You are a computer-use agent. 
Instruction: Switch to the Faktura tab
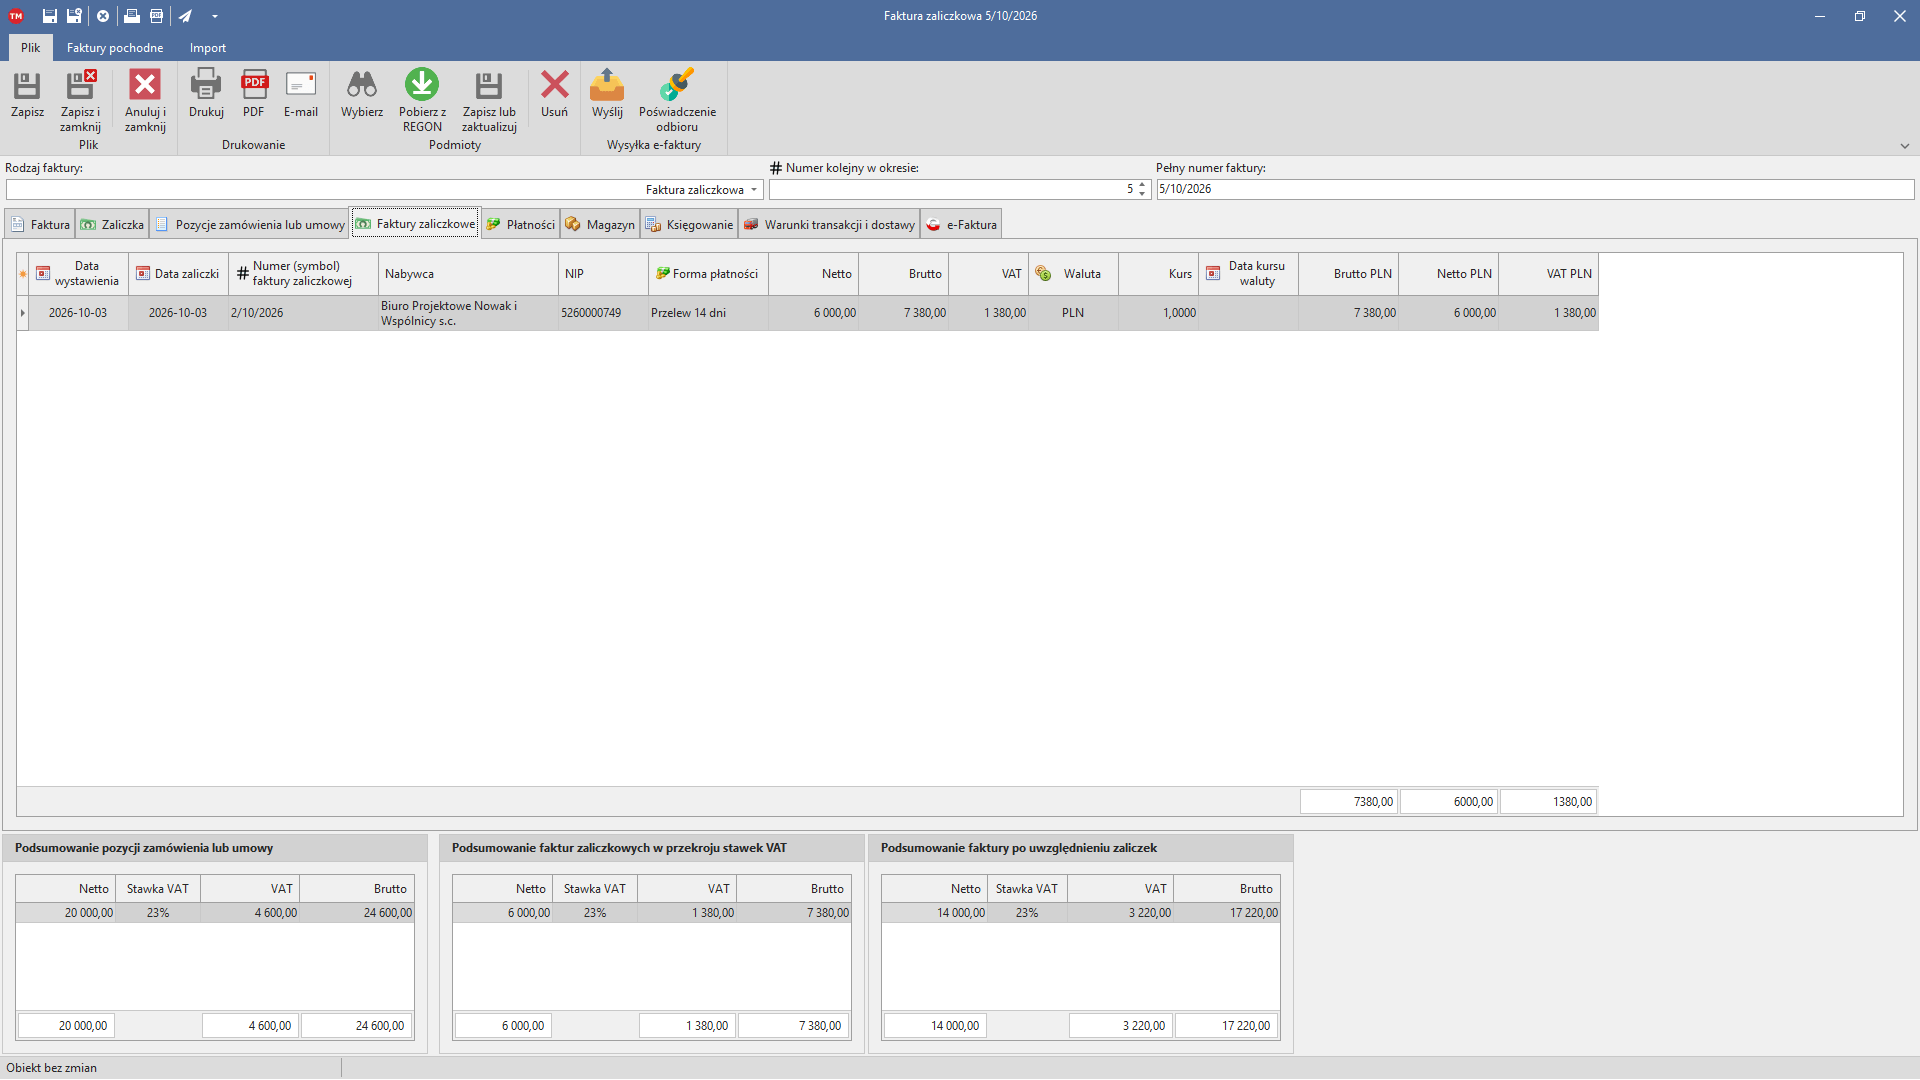(x=40, y=224)
